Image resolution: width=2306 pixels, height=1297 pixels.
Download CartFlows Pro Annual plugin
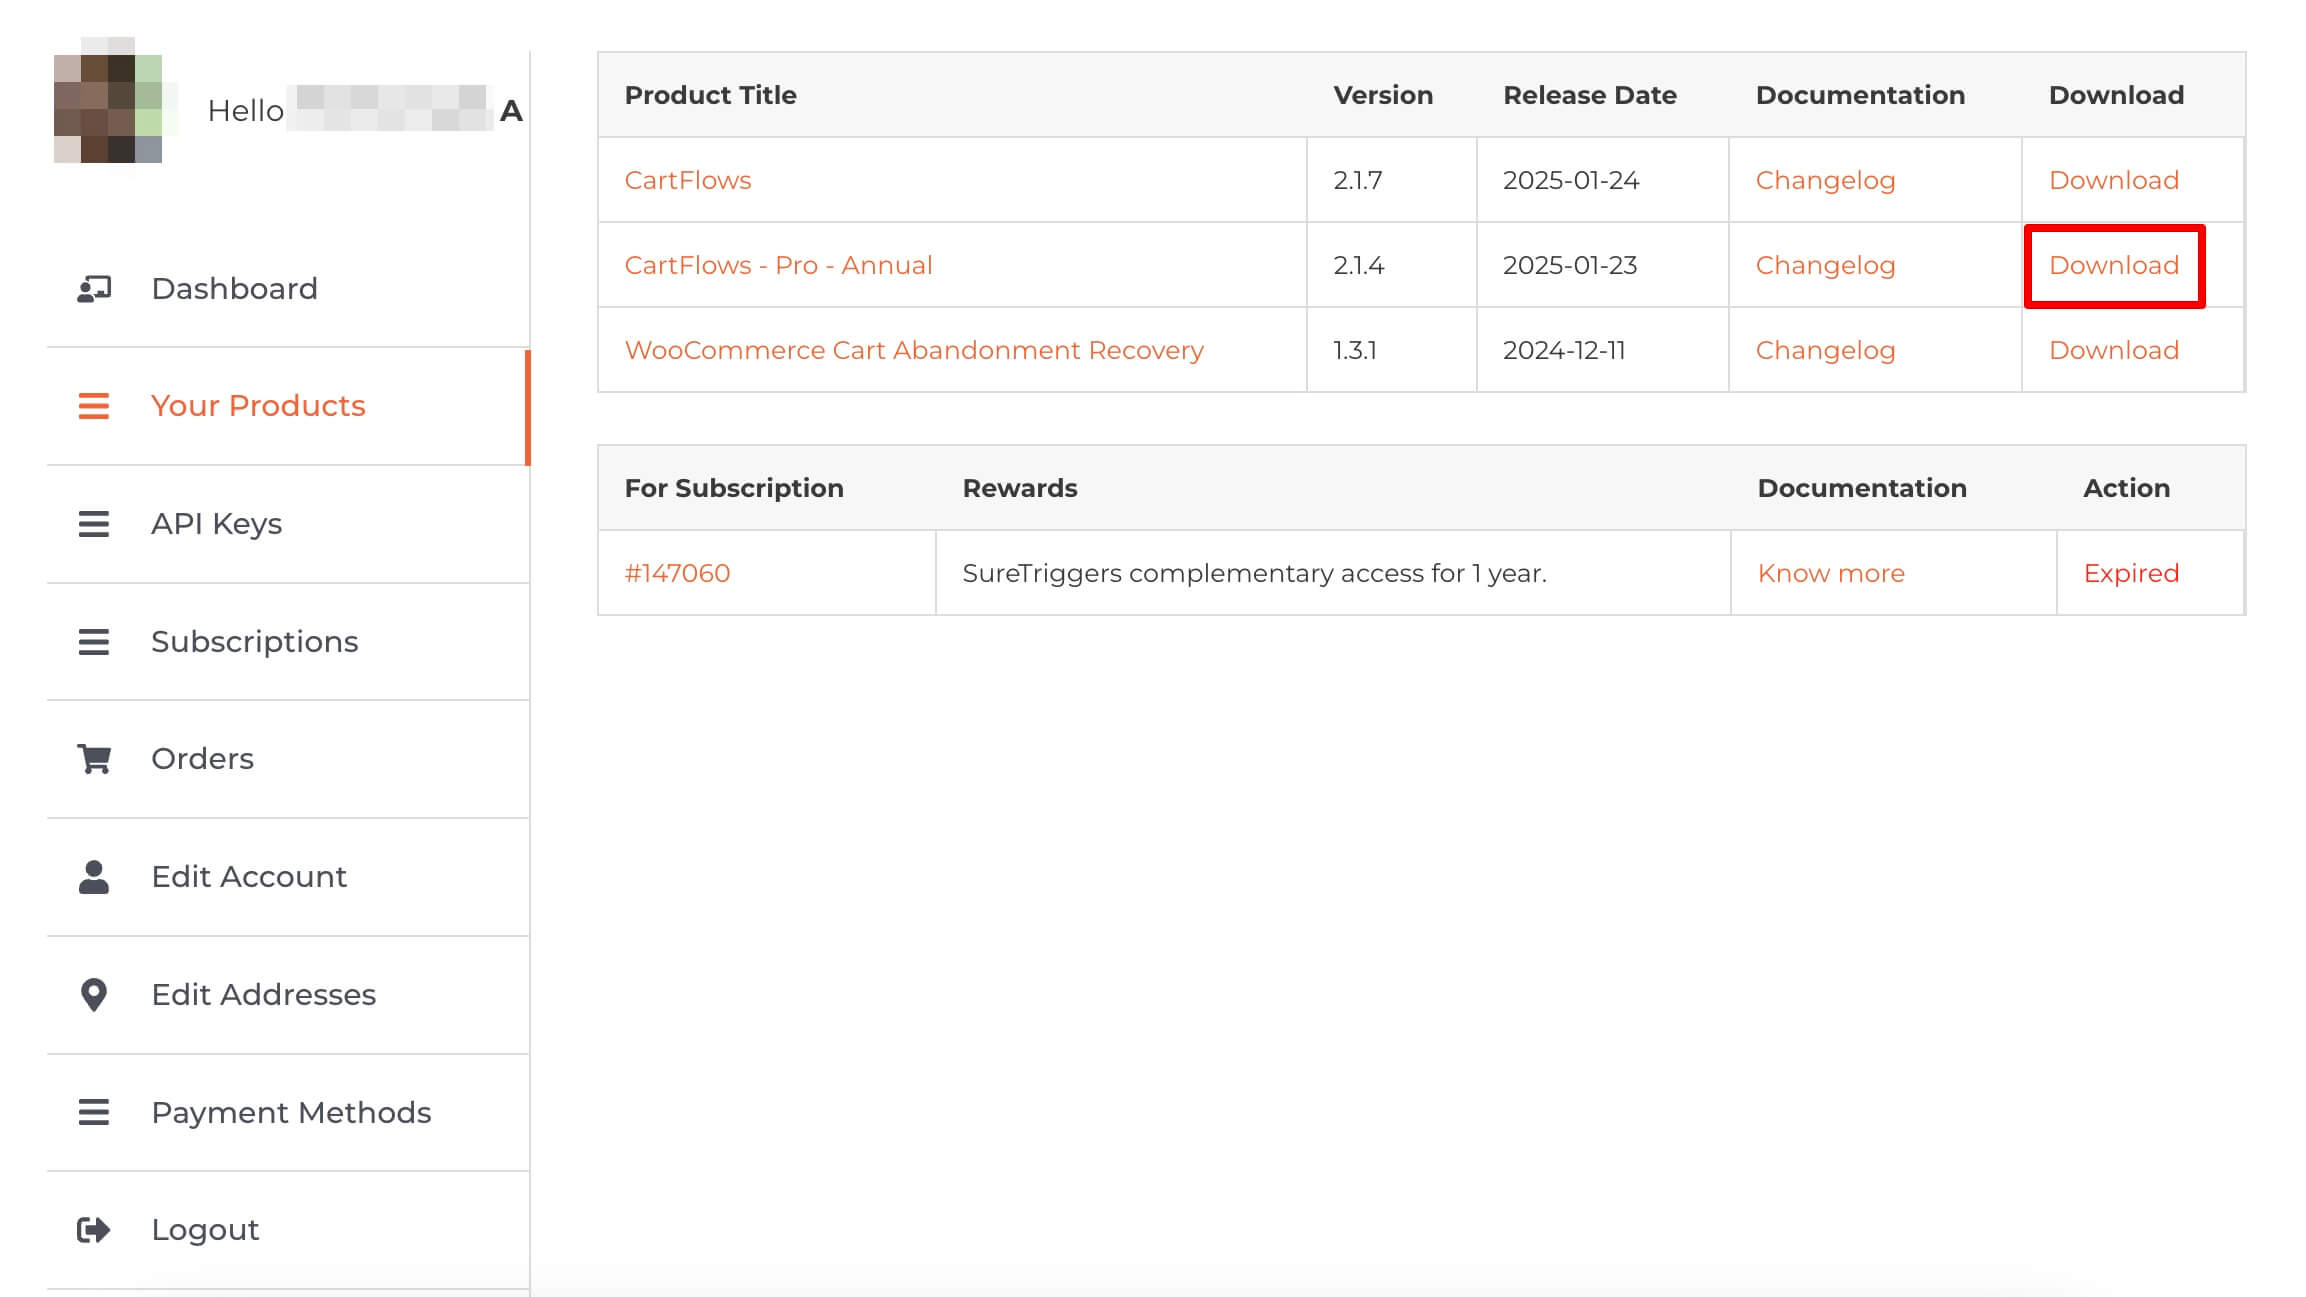tap(2113, 266)
